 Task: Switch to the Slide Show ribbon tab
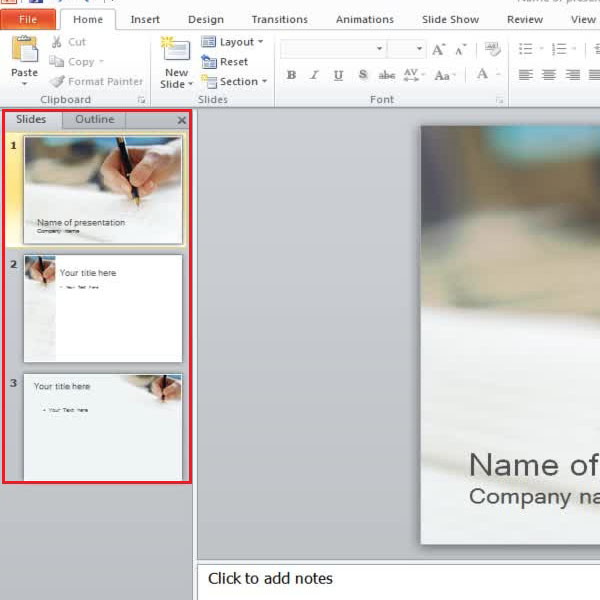[450, 20]
